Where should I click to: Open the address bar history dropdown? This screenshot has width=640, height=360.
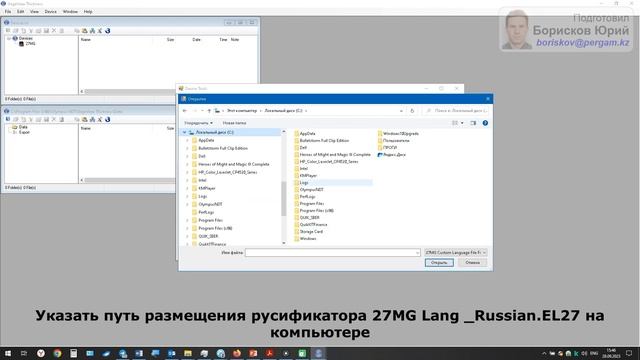pos(401,111)
